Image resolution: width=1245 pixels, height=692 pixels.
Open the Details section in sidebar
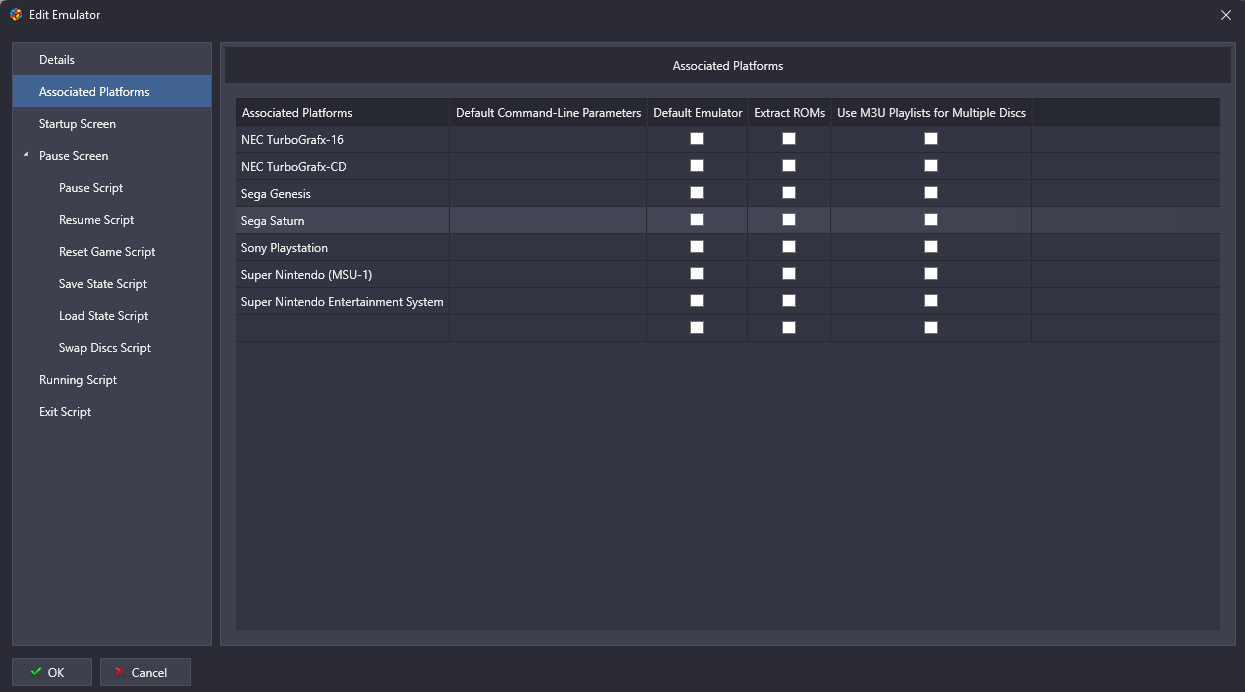tap(111, 60)
